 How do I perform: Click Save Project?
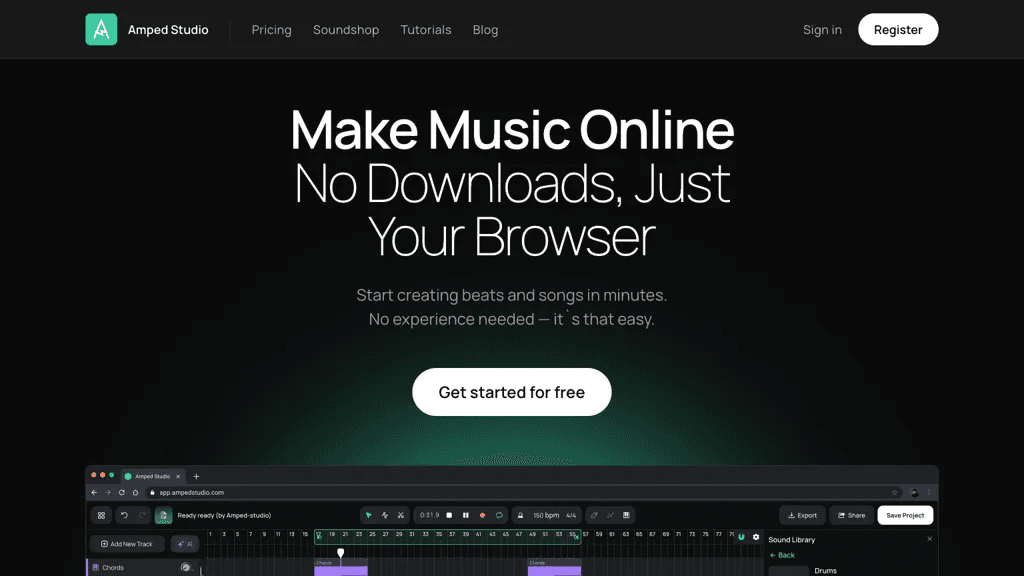coord(905,515)
